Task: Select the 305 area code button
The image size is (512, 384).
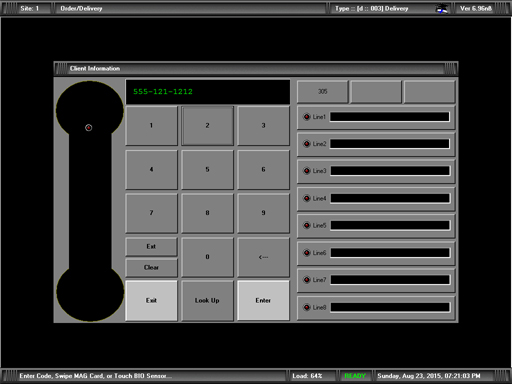Action: pos(323,91)
